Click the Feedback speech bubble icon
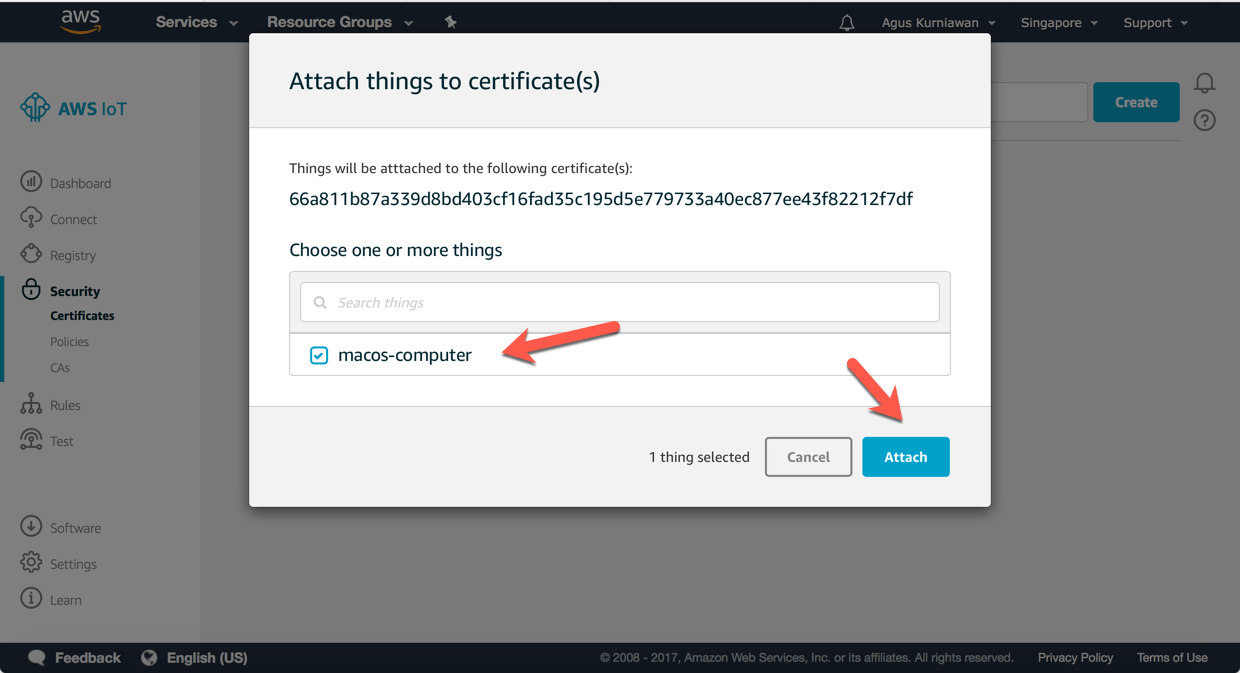 [x=37, y=658]
